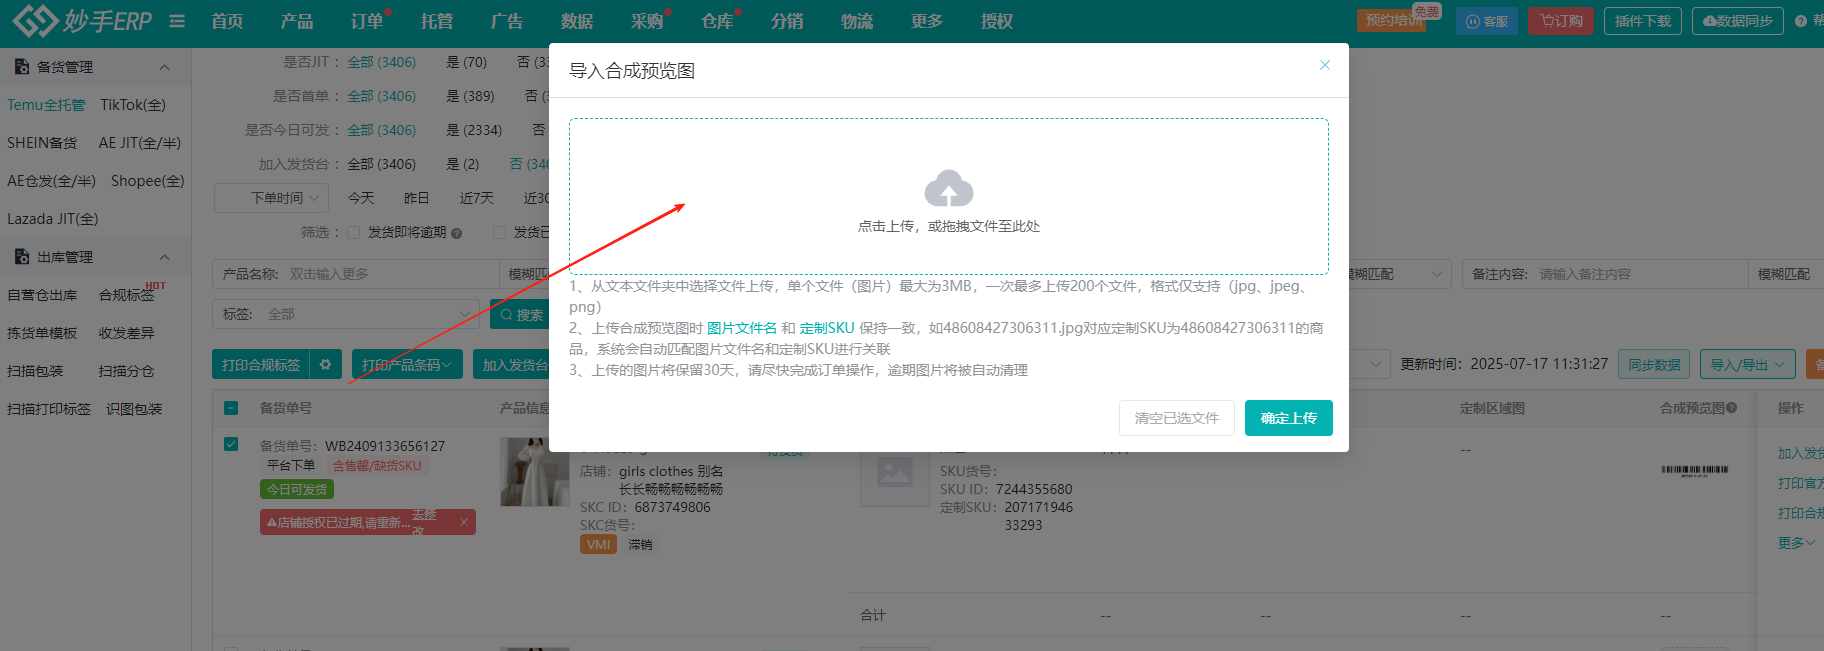Open 拣货单模板 in the sidebar
The height and width of the screenshot is (651, 1824).
[42, 333]
